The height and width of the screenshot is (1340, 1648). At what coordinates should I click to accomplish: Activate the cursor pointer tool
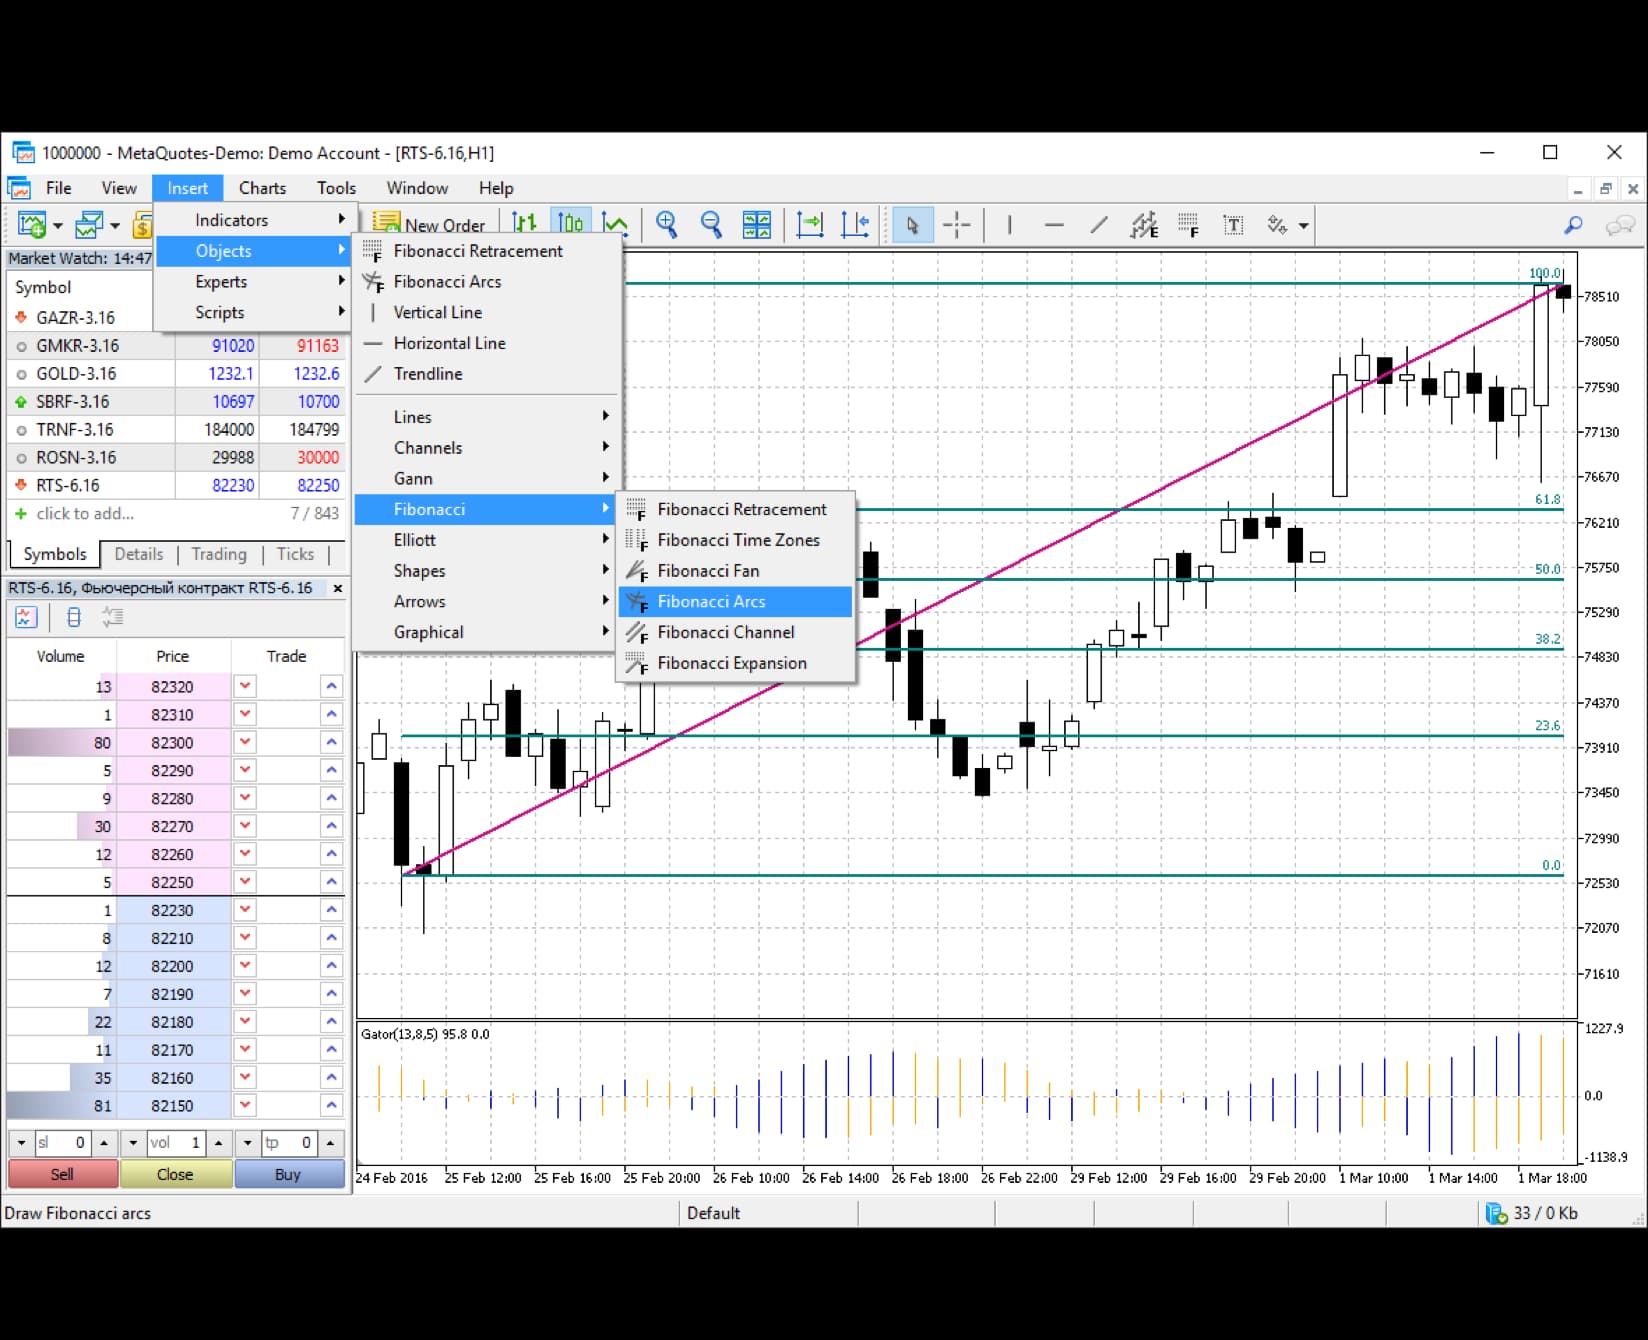point(912,225)
